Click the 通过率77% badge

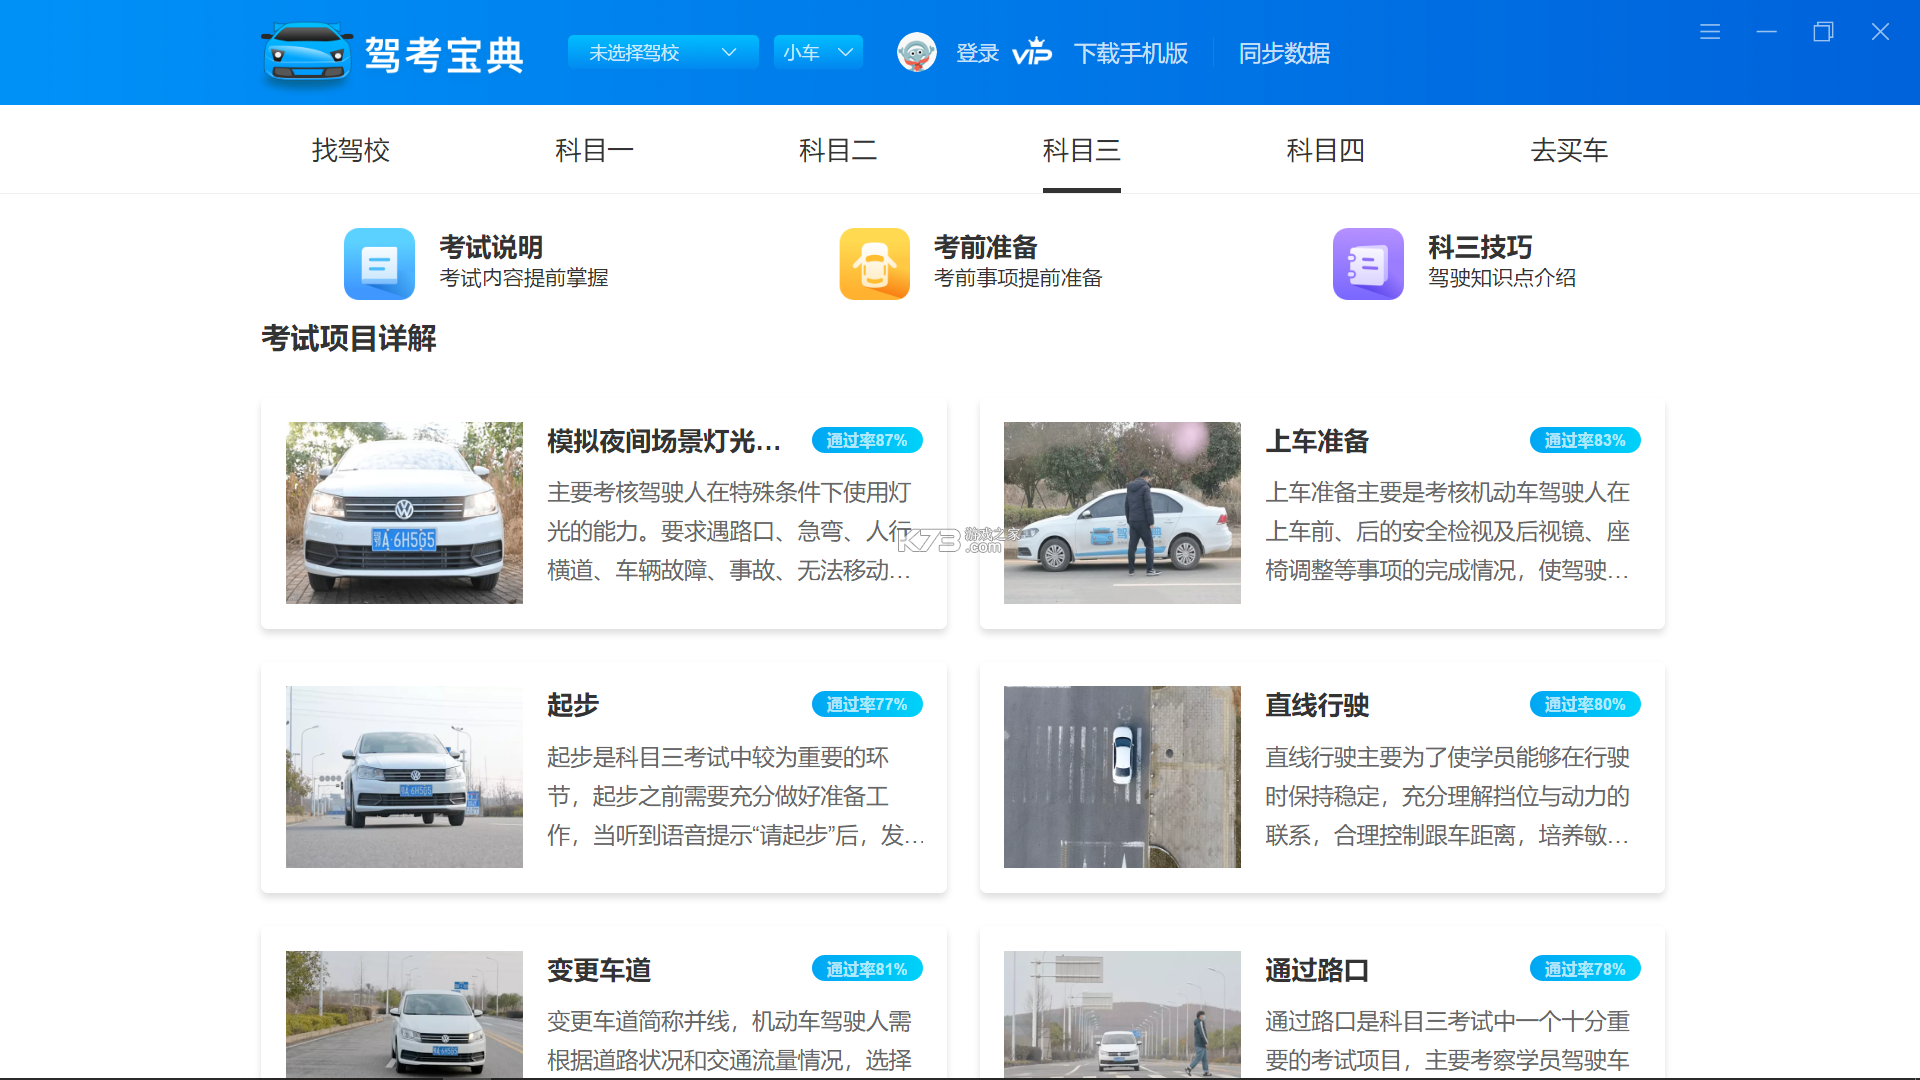[867, 704]
